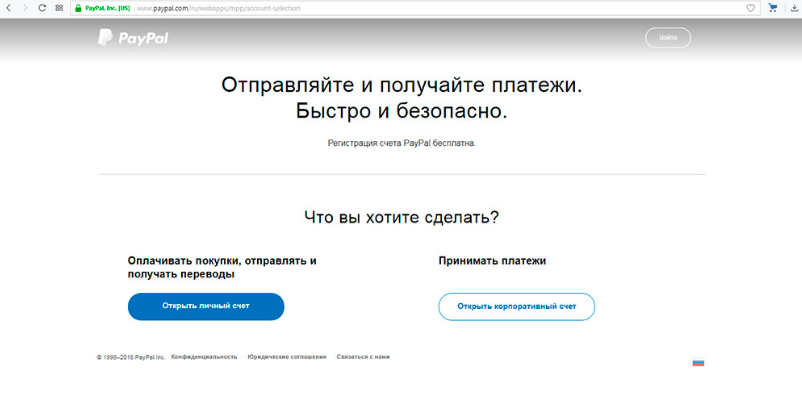The height and width of the screenshot is (401, 802).
Task: Click the green padlock security icon
Action: pos(78,8)
